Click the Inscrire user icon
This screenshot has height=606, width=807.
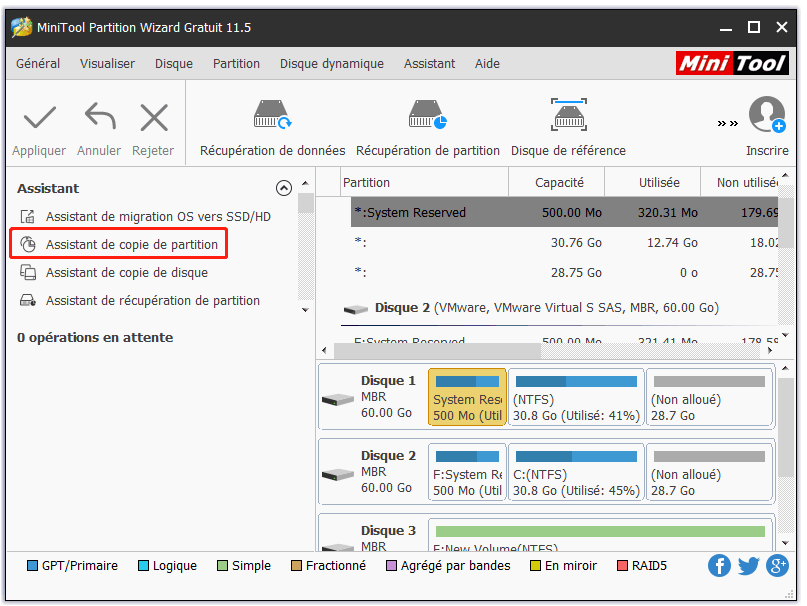click(767, 114)
